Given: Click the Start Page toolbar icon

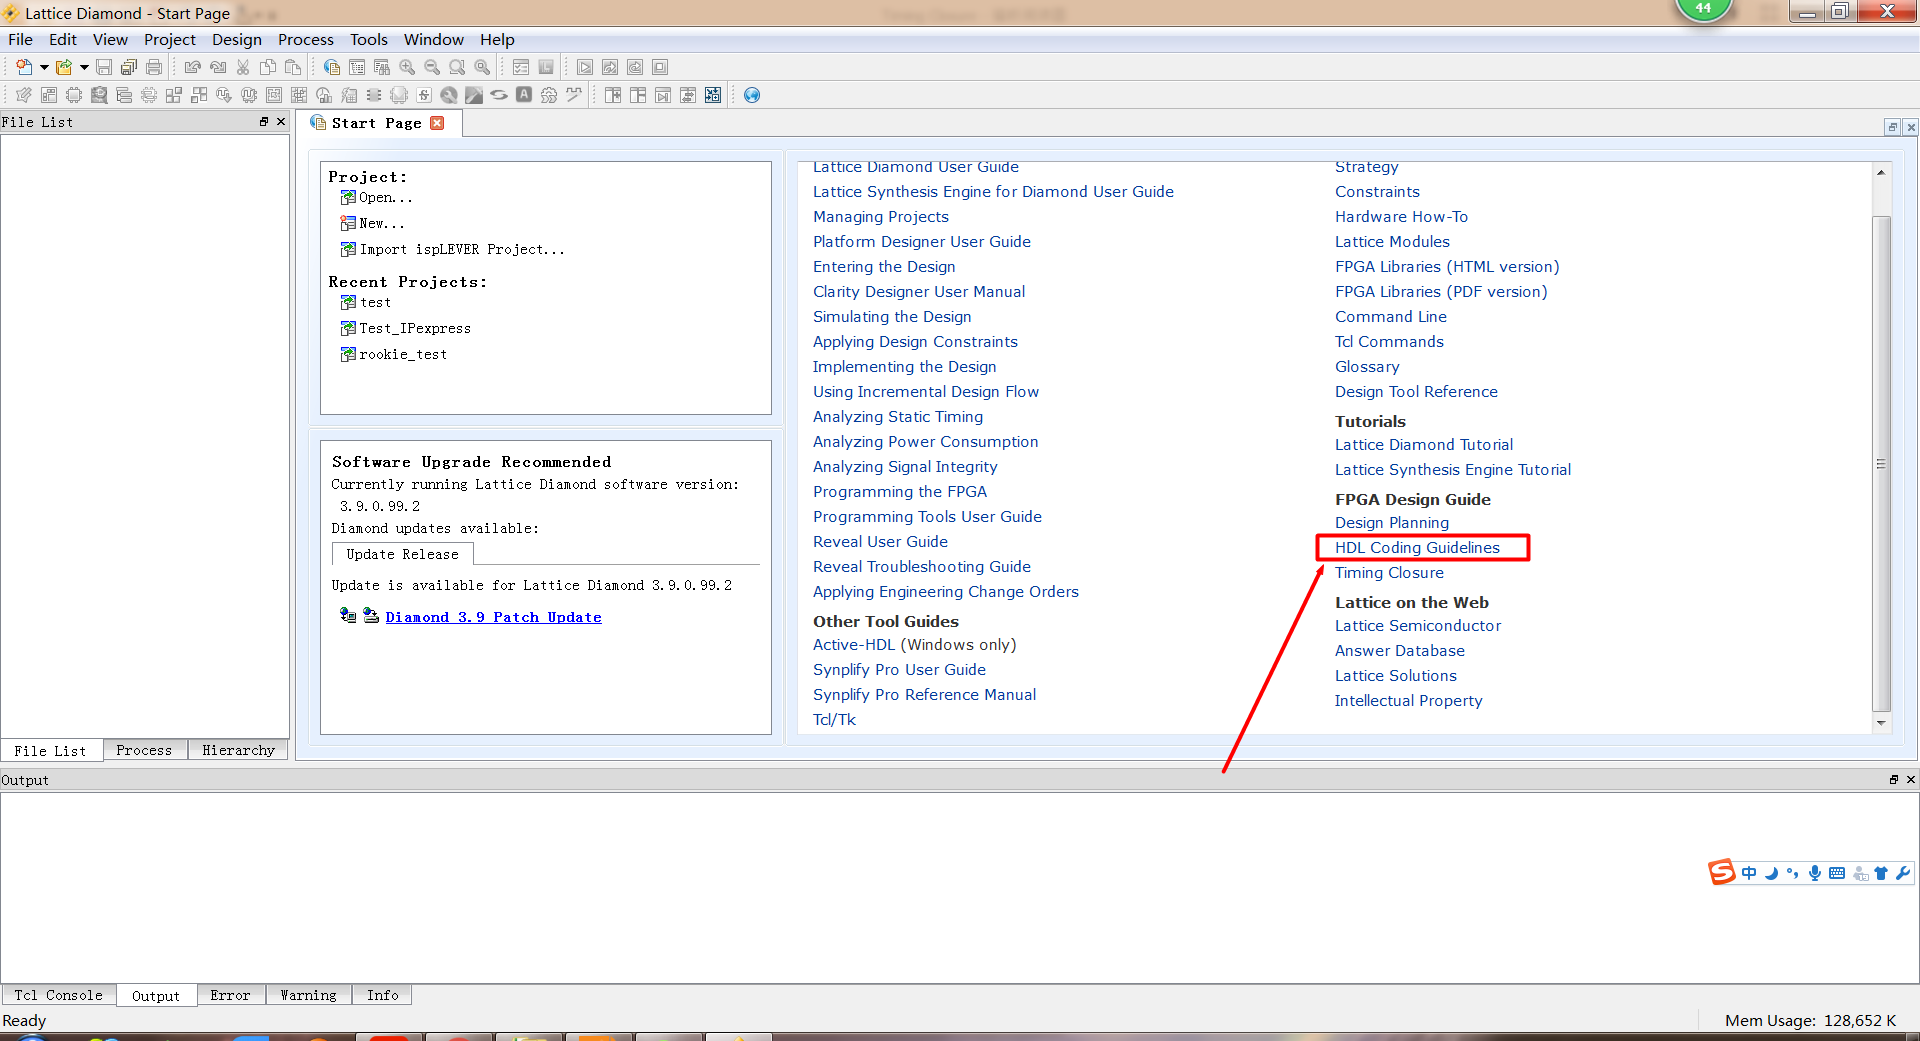Looking at the screenshot, I should pos(332,67).
